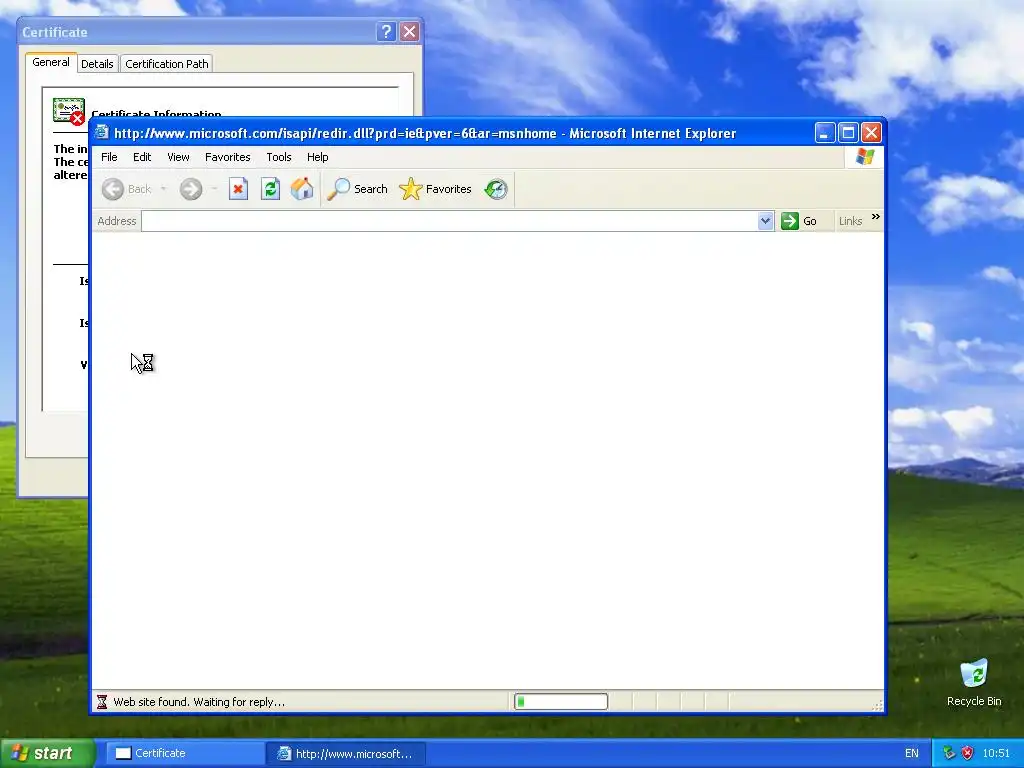Open the History clock icon
Screen dimensions: 1024x768
tap(496, 189)
